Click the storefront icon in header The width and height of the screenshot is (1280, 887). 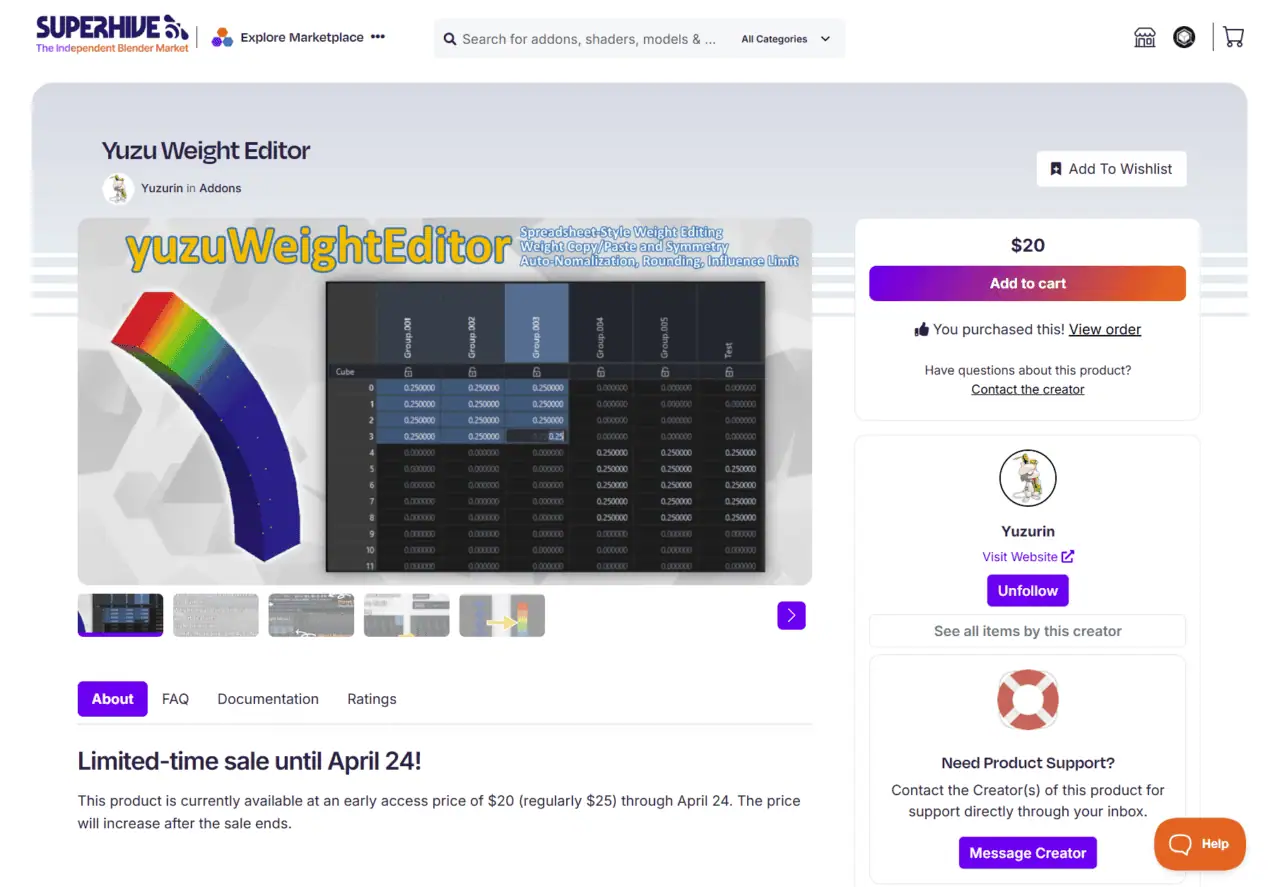pyautogui.click(x=1145, y=38)
